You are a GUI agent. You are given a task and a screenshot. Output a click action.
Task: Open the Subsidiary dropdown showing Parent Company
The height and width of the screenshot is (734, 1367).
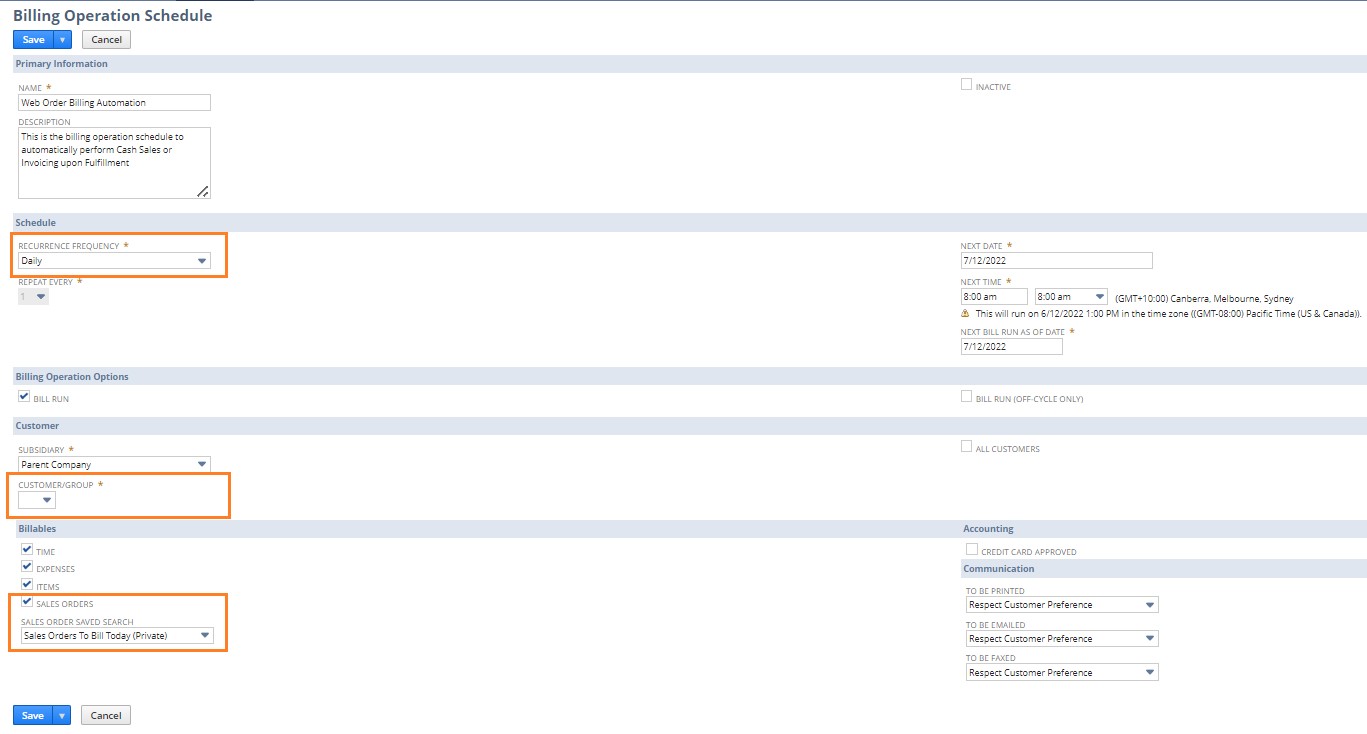203,464
